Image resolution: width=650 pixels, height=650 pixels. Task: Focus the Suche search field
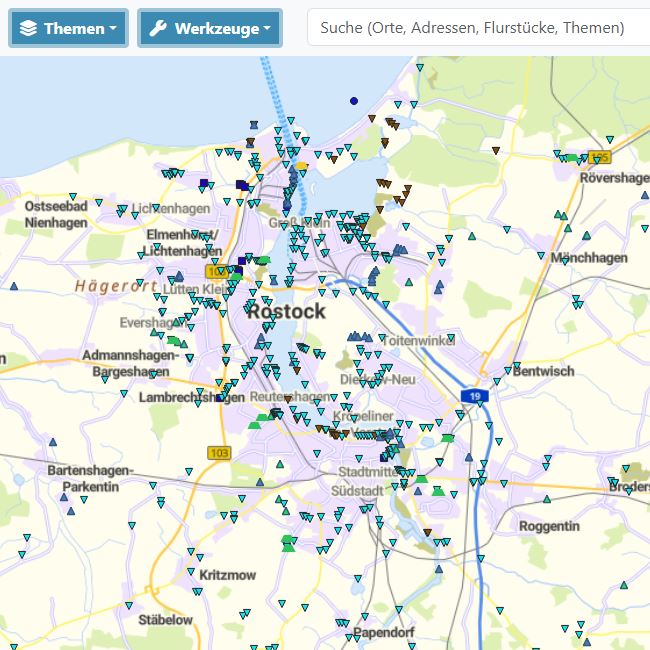click(x=479, y=28)
